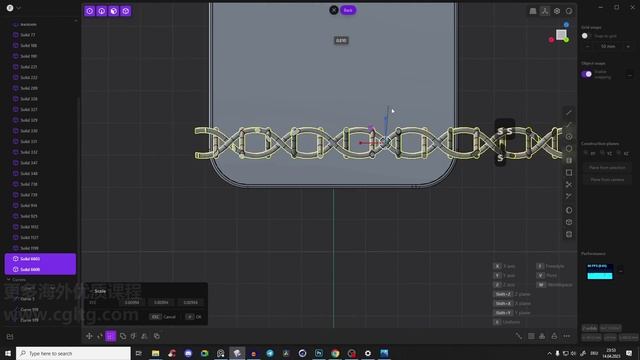The width and height of the screenshot is (640, 360).
Task: Toggle Enable snapping switch
Action: click(x=587, y=74)
